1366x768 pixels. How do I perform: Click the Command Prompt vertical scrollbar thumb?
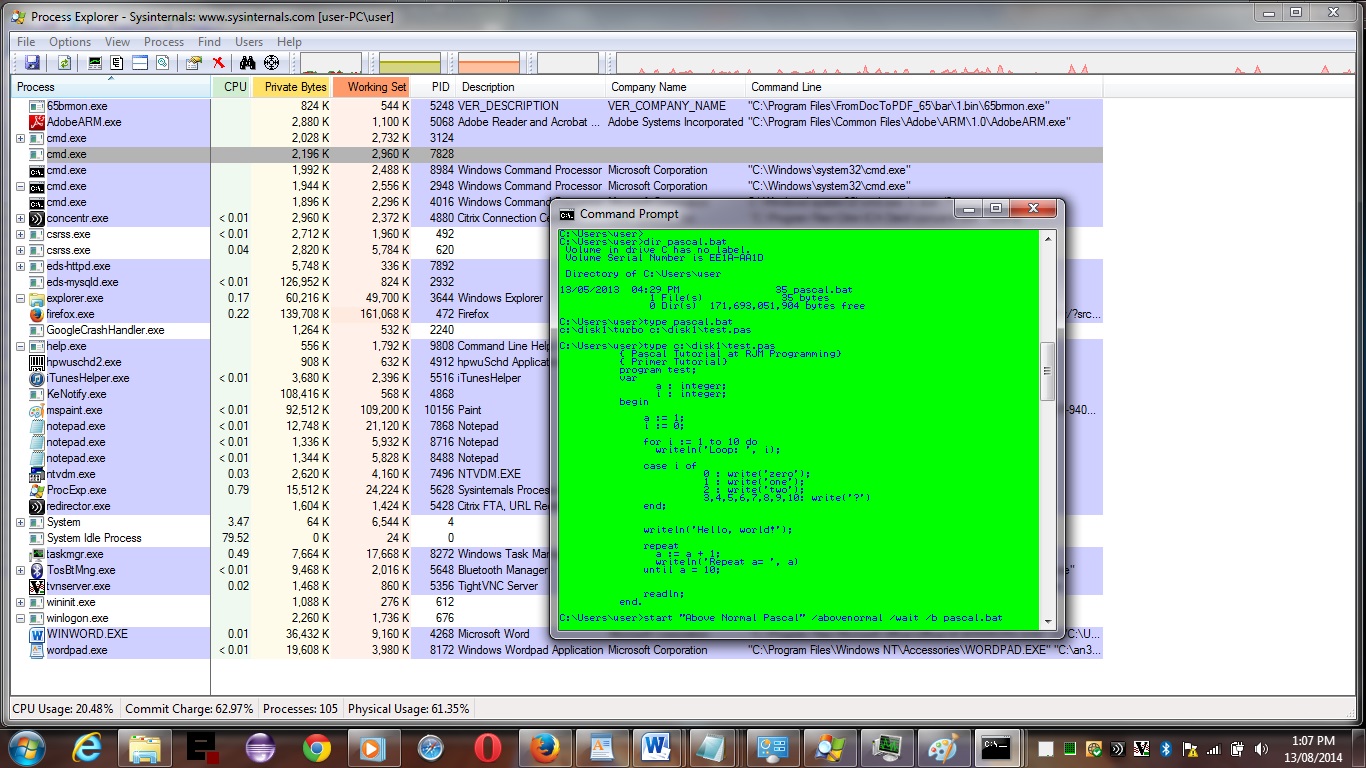pos(1047,370)
